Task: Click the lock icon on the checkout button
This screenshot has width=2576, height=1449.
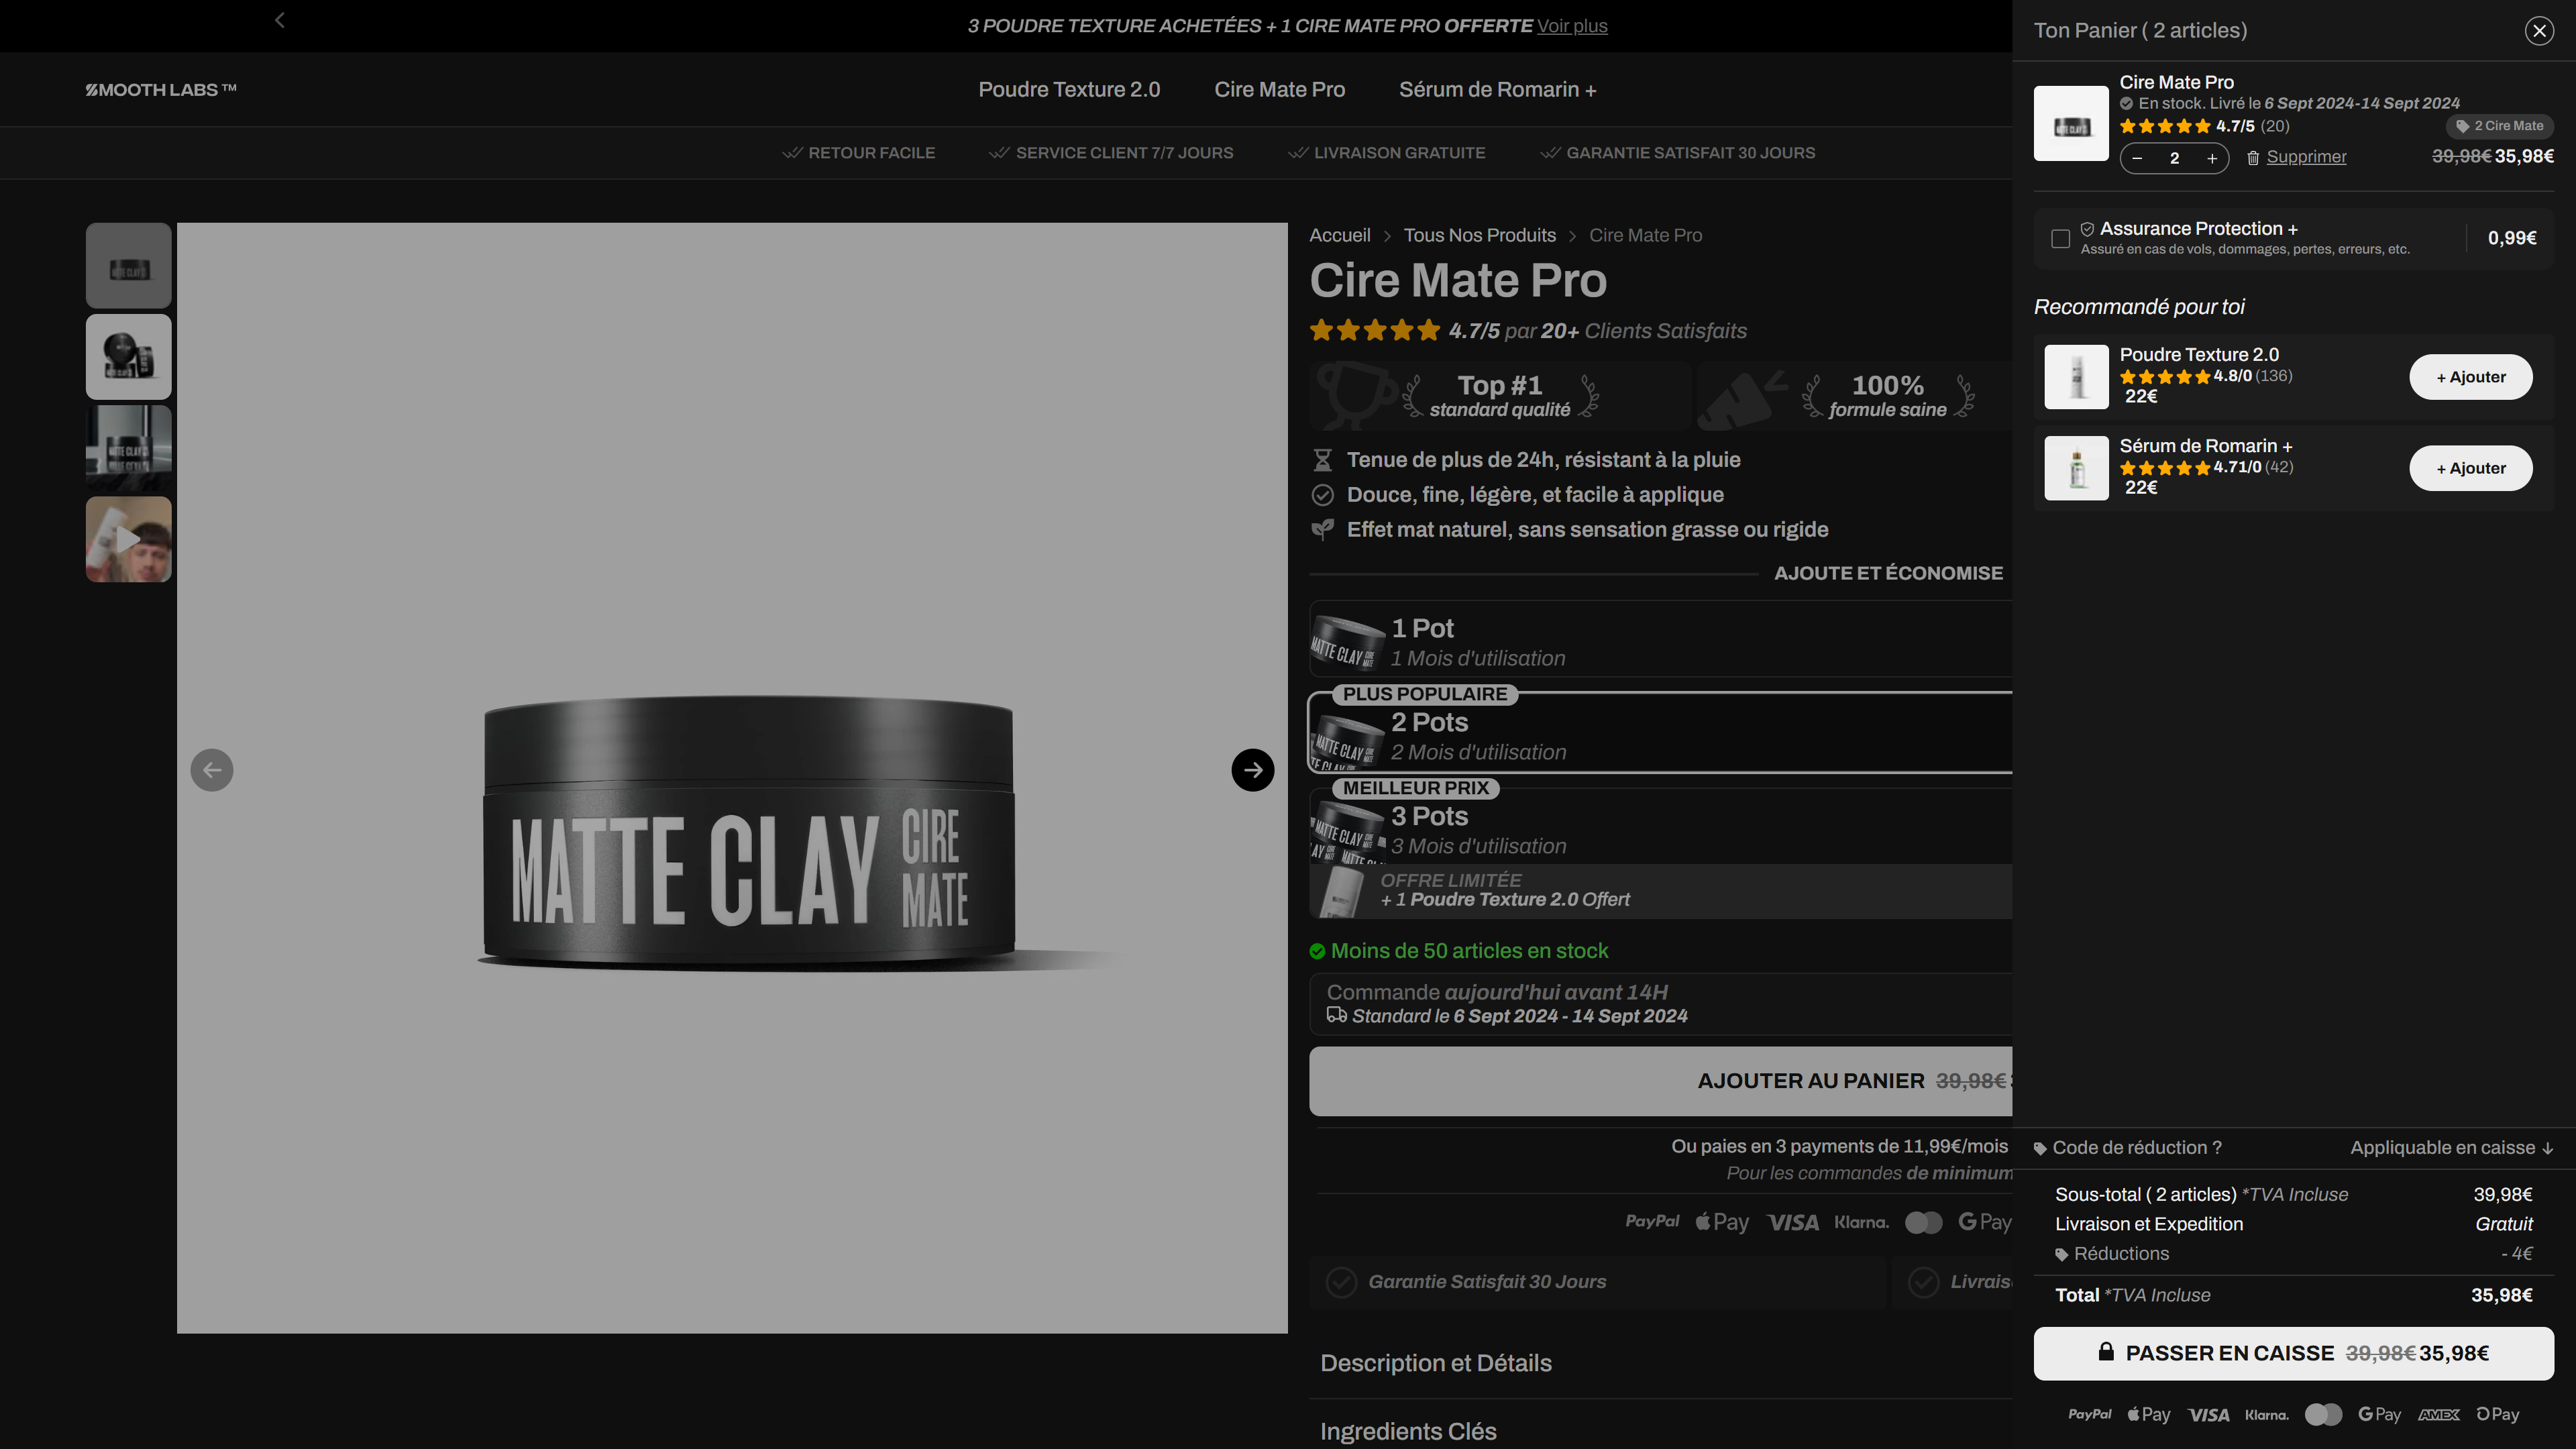Action: [2106, 1352]
